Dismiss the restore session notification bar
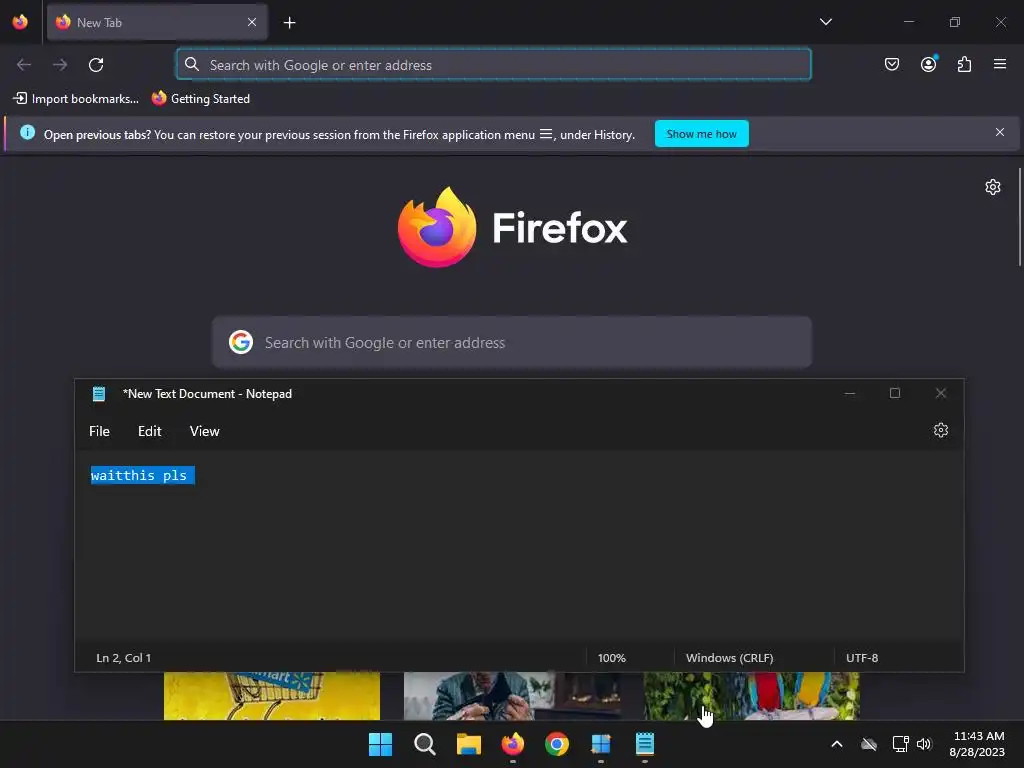The width and height of the screenshot is (1024, 768). tap(1000, 133)
